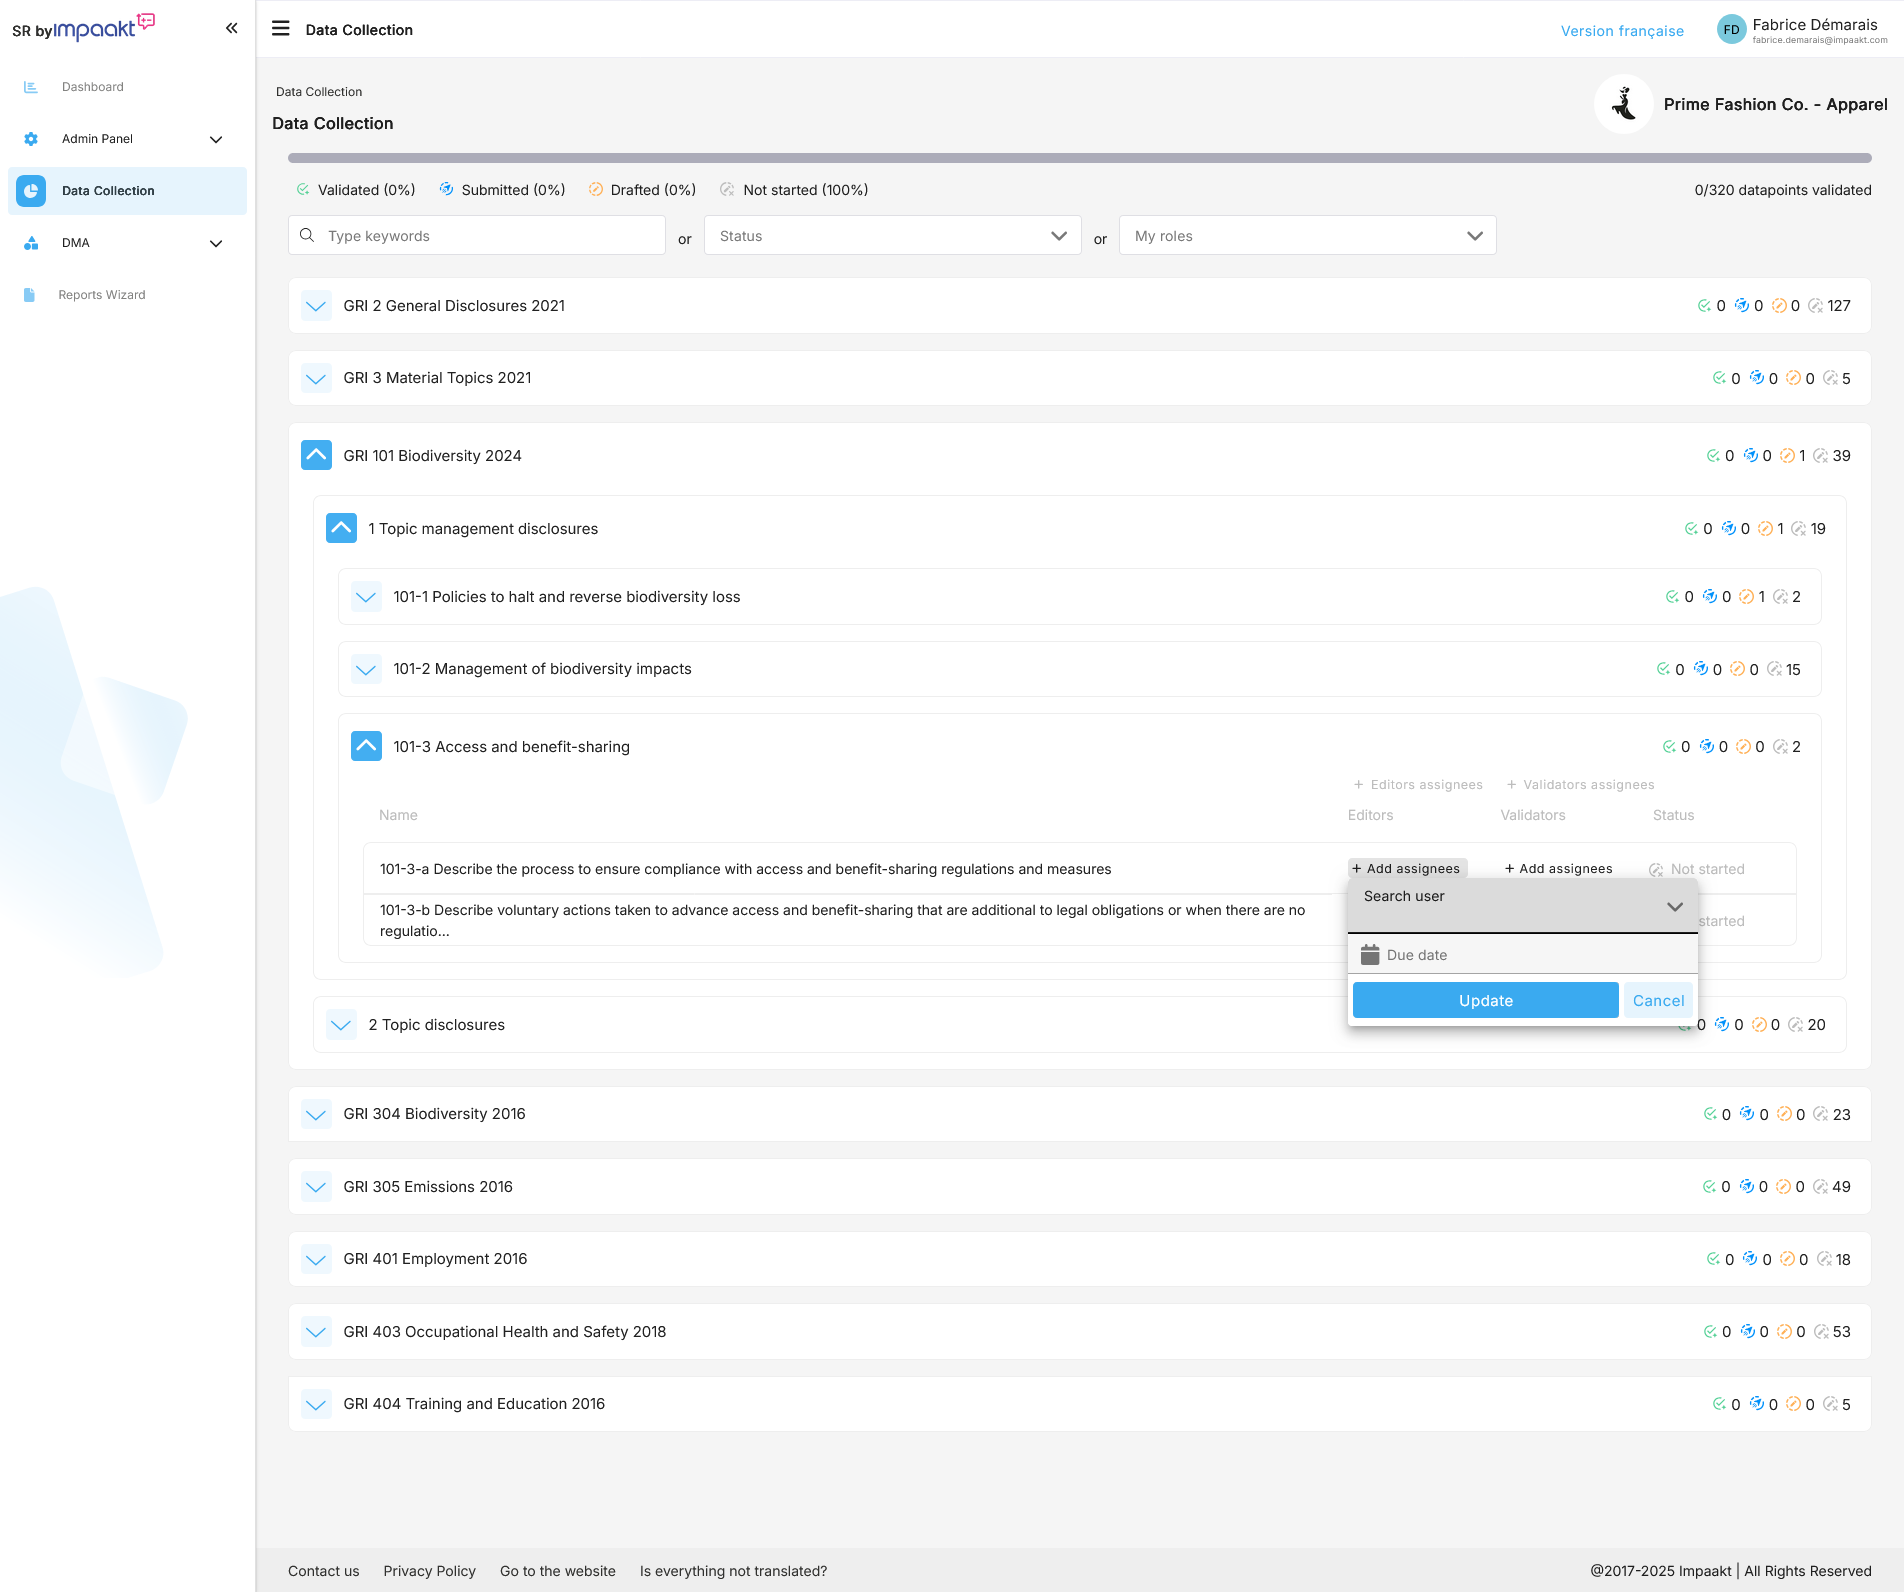This screenshot has width=1904, height=1592.
Task: Click the FD user avatar
Action: pos(1731,30)
